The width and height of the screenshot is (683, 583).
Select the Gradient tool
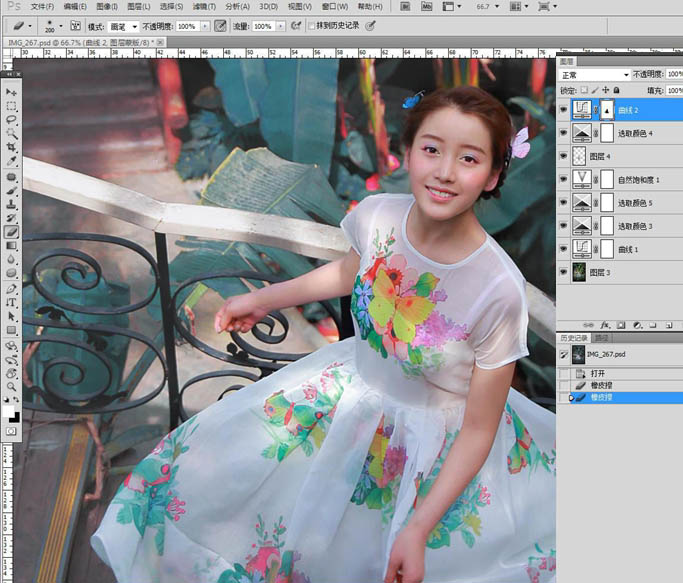click(11, 246)
